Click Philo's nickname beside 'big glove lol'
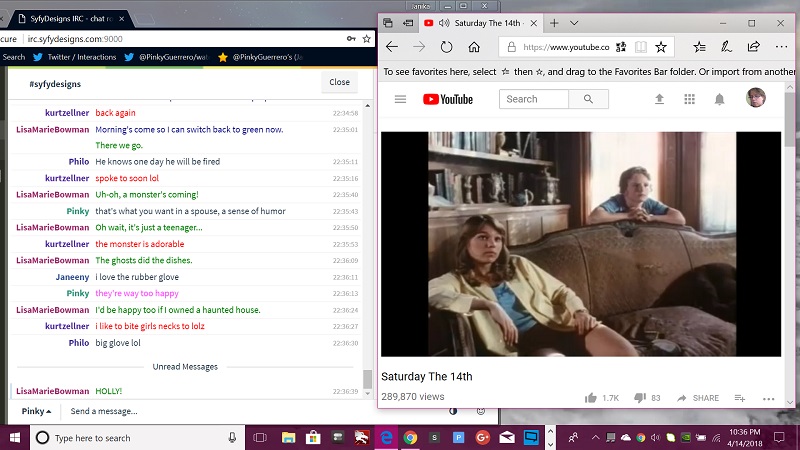Viewport: 800px width, 450px height. click(79, 343)
